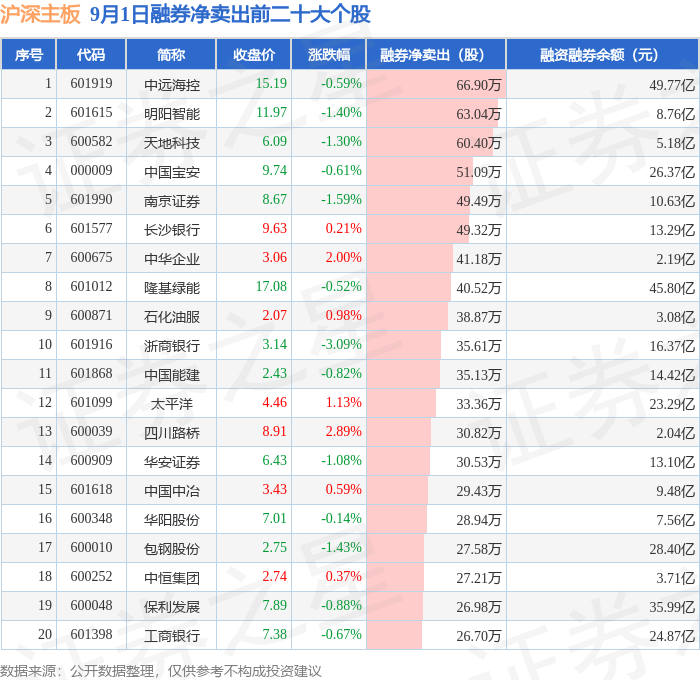
Task: Click stock name 华安证券
Action: 171,462
